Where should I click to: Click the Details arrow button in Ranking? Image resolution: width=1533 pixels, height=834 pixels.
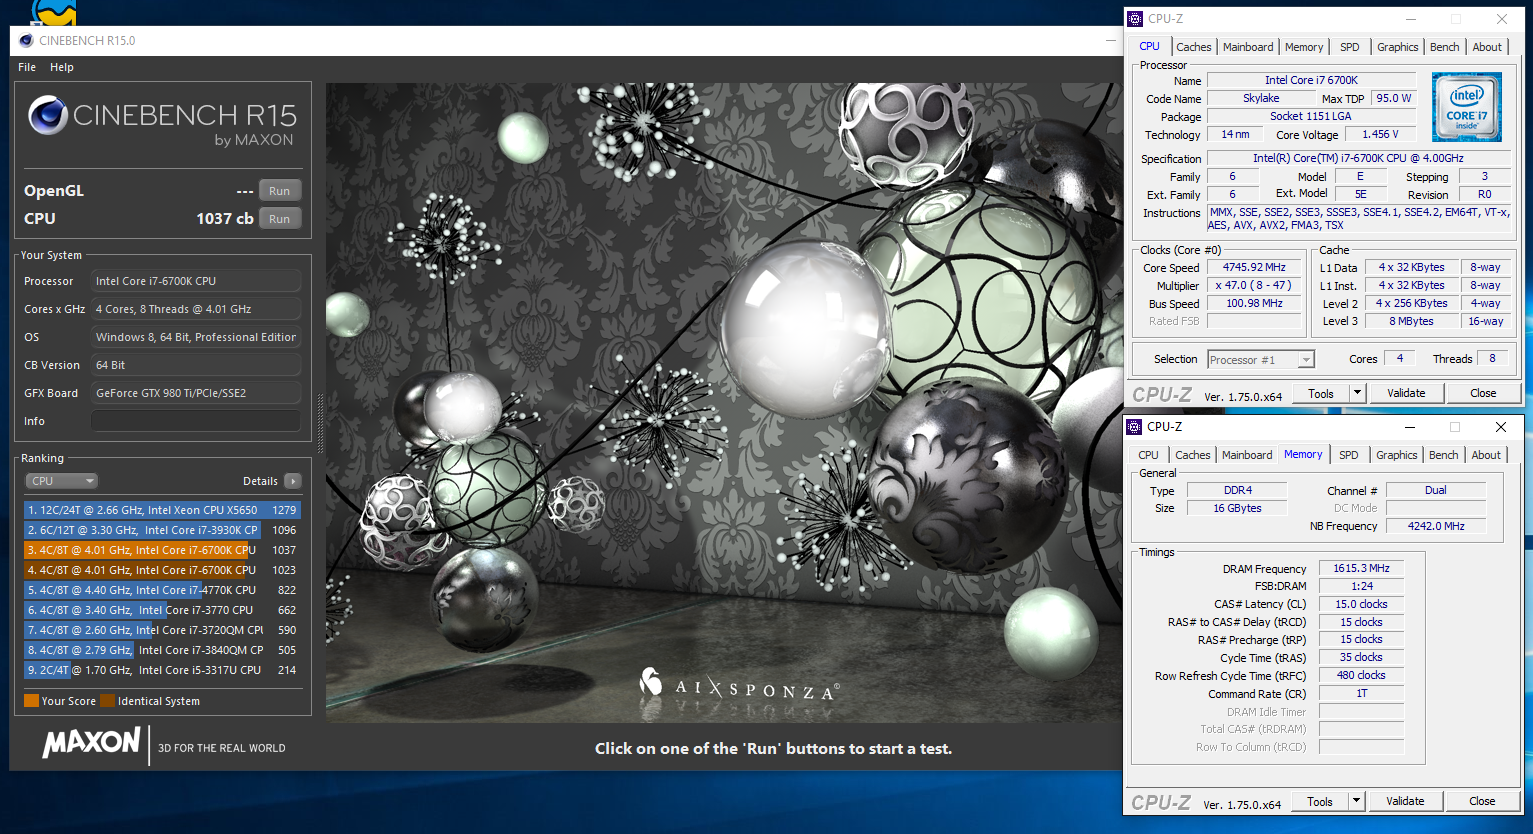point(293,481)
